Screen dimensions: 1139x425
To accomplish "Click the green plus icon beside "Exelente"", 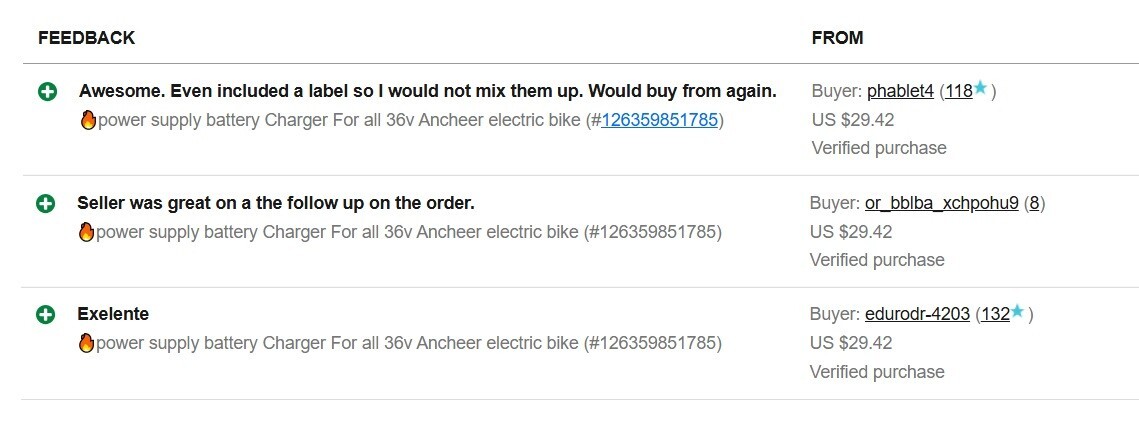I will click(45, 315).
